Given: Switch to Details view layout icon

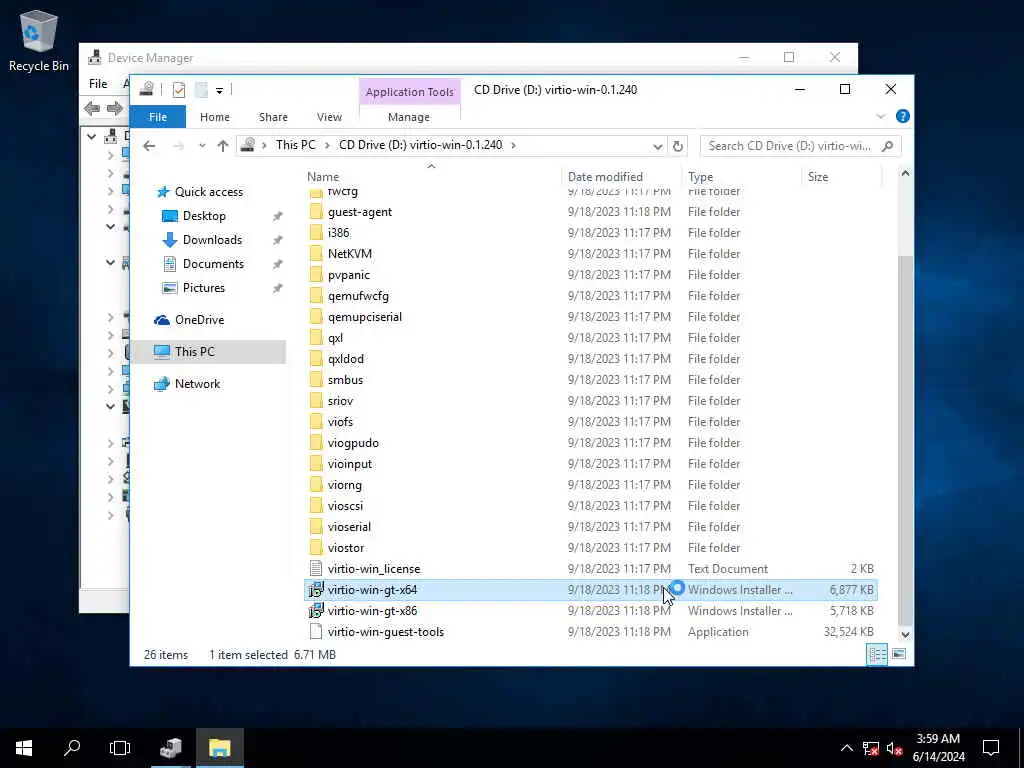Looking at the screenshot, I should coord(876,654).
